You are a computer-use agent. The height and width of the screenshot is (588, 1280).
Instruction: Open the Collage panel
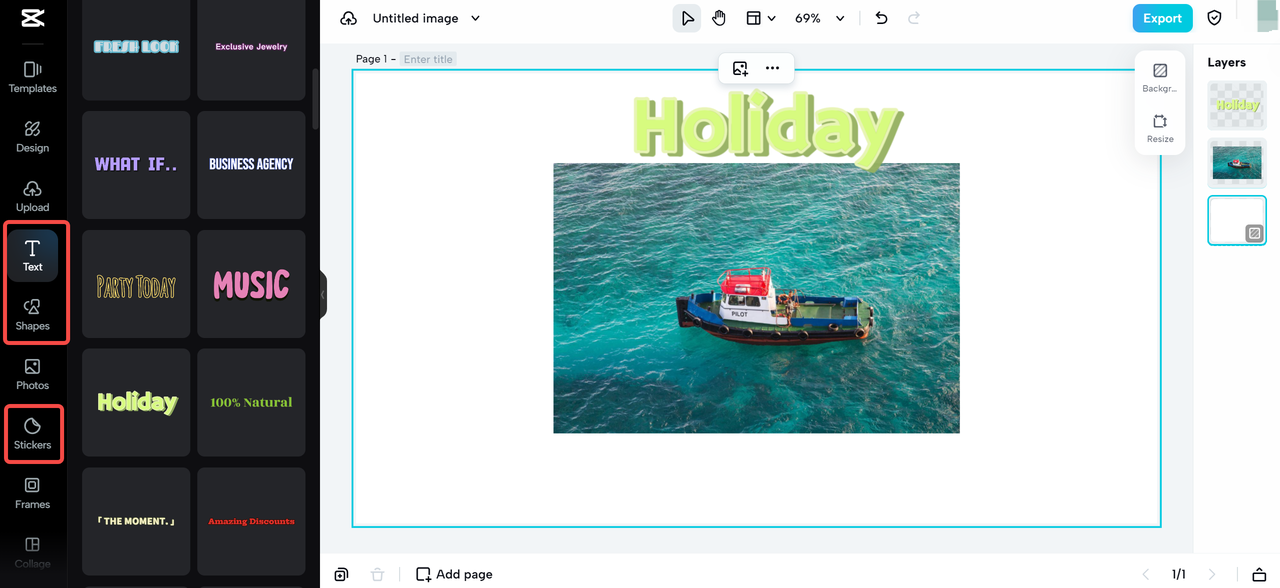tap(33, 552)
